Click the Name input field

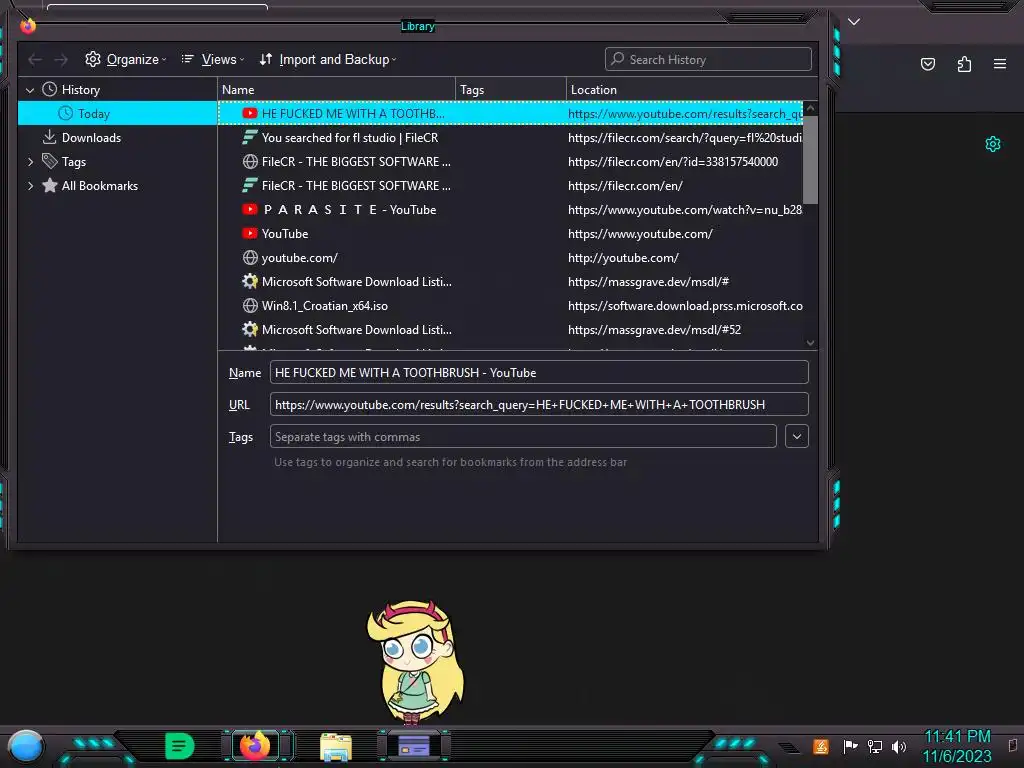point(539,372)
